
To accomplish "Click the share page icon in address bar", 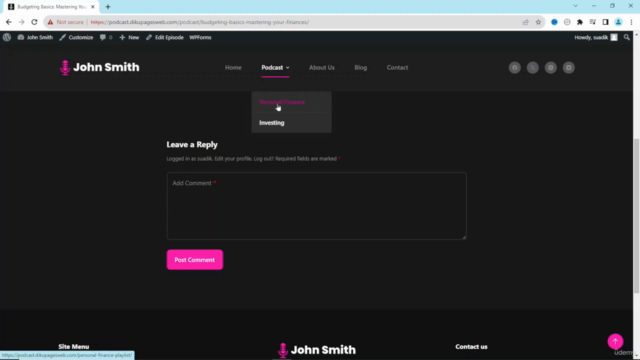I will point(525,22).
